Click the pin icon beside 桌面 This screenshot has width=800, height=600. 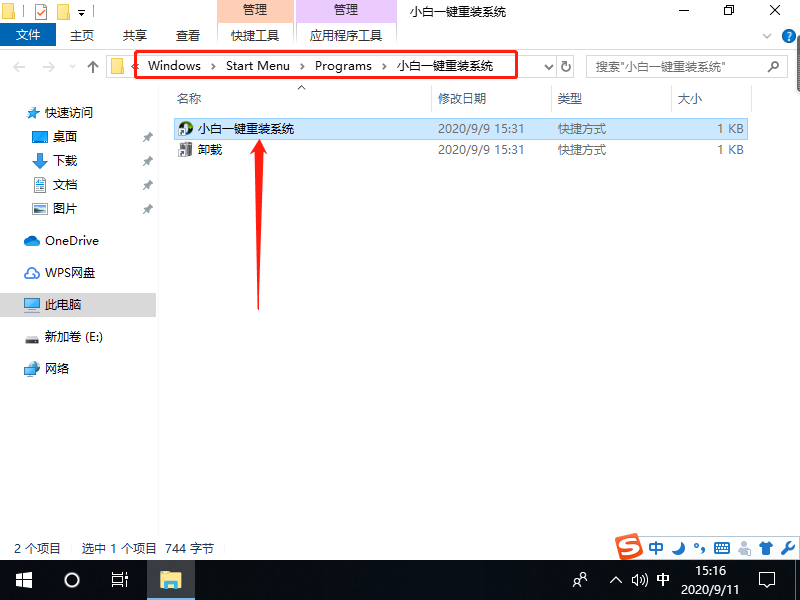pyautogui.click(x=147, y=137)
